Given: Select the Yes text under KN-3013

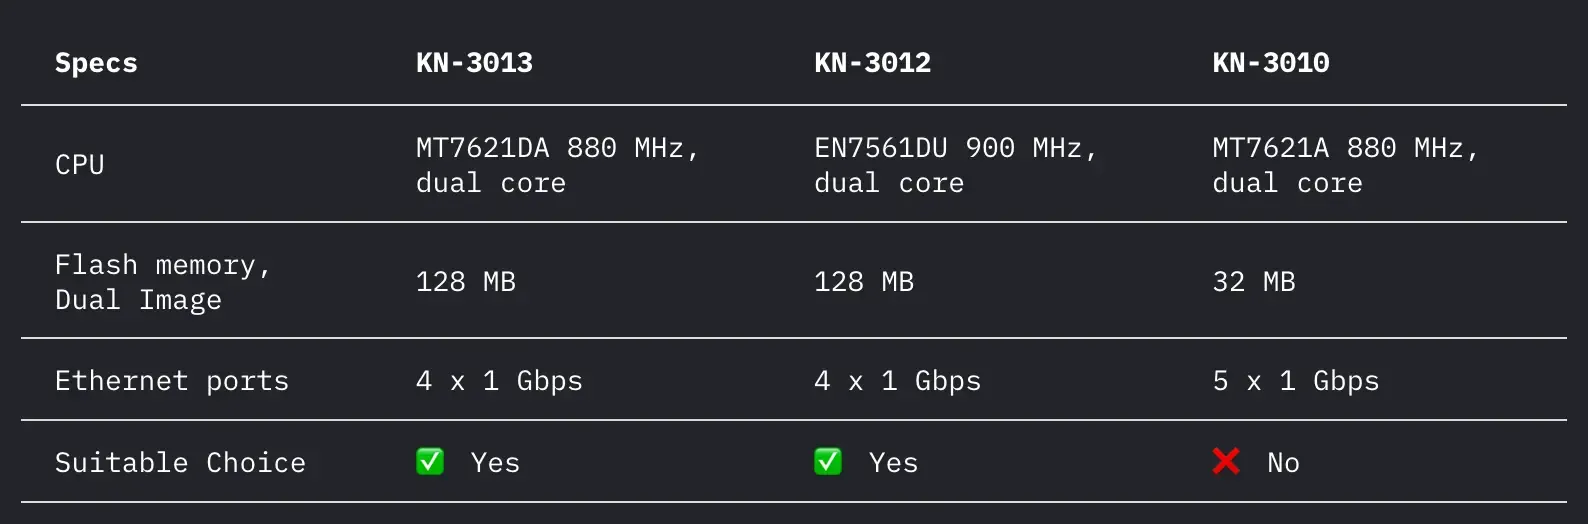Looking at the screenshot, I should tap(495, 463).
